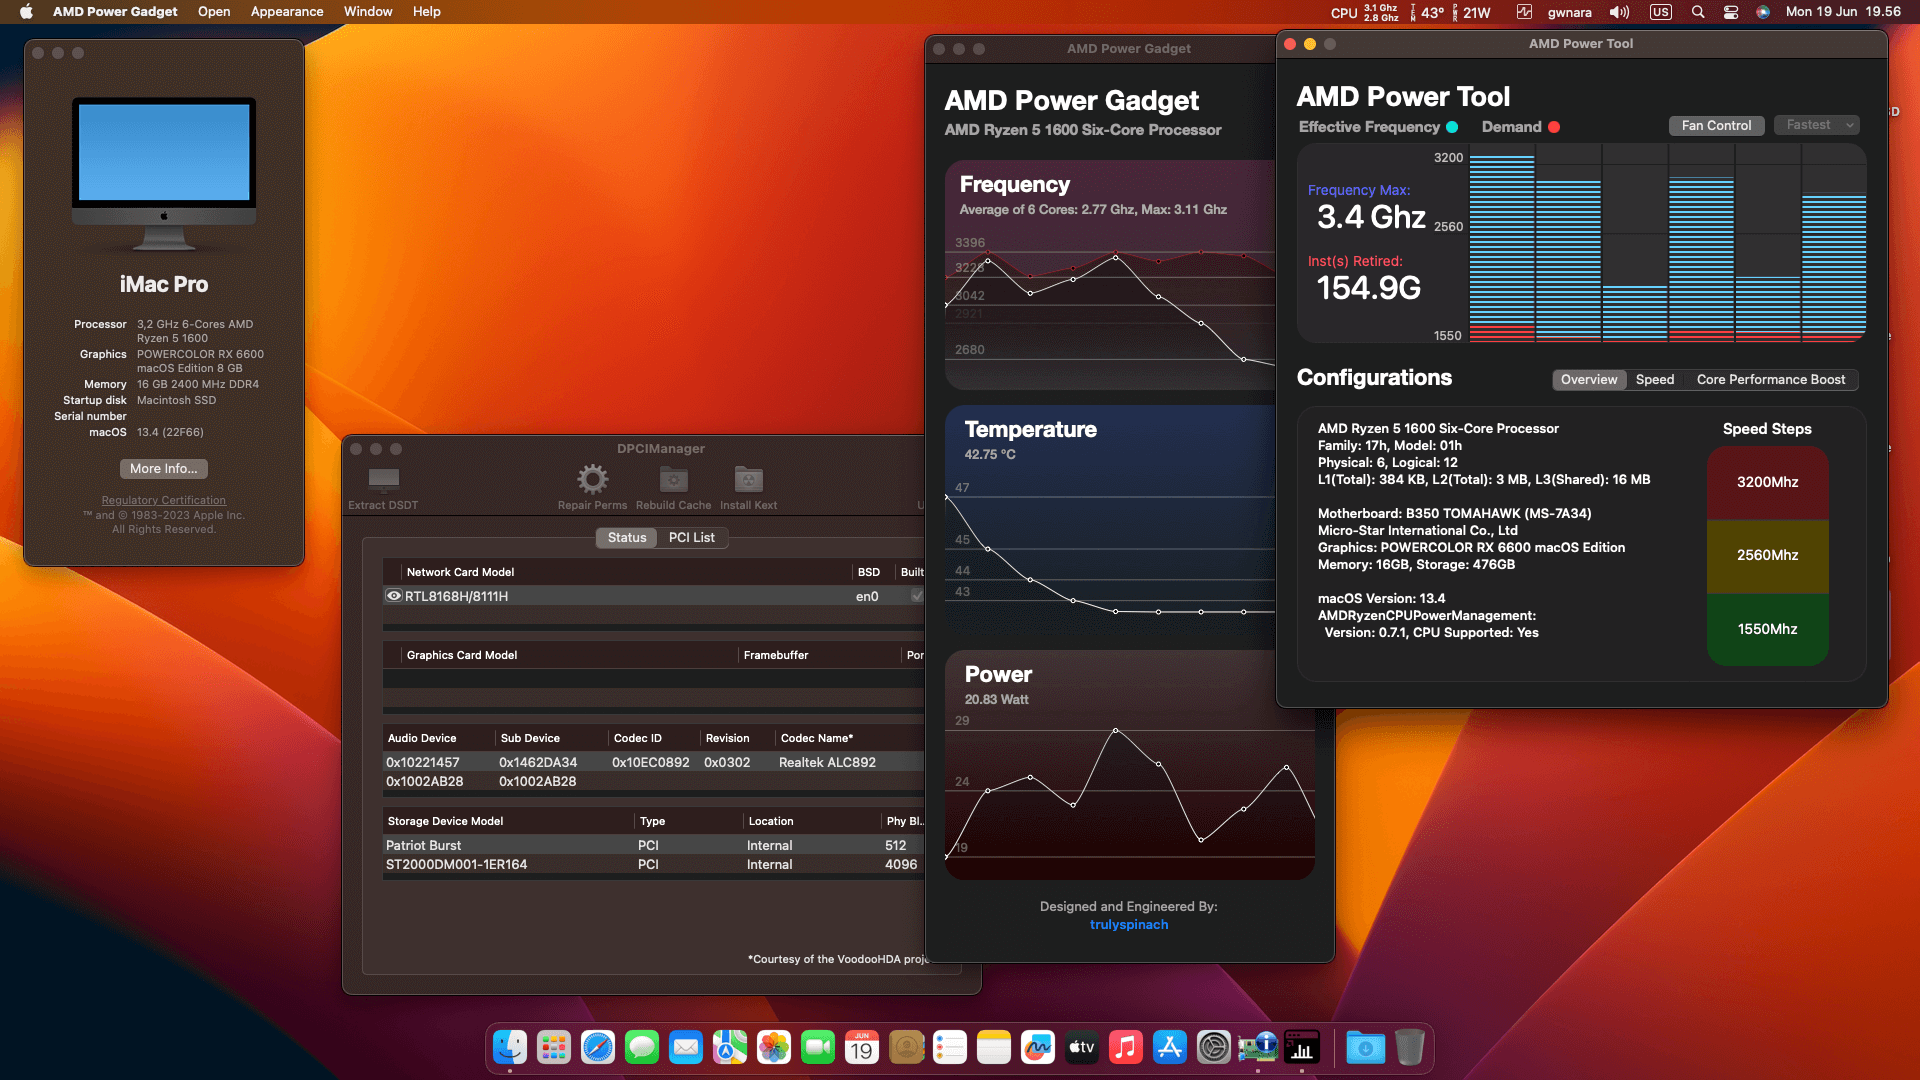1920x1080 pixels.
Task: Launch Safari from the Dock
Action: click(598, 1047)
